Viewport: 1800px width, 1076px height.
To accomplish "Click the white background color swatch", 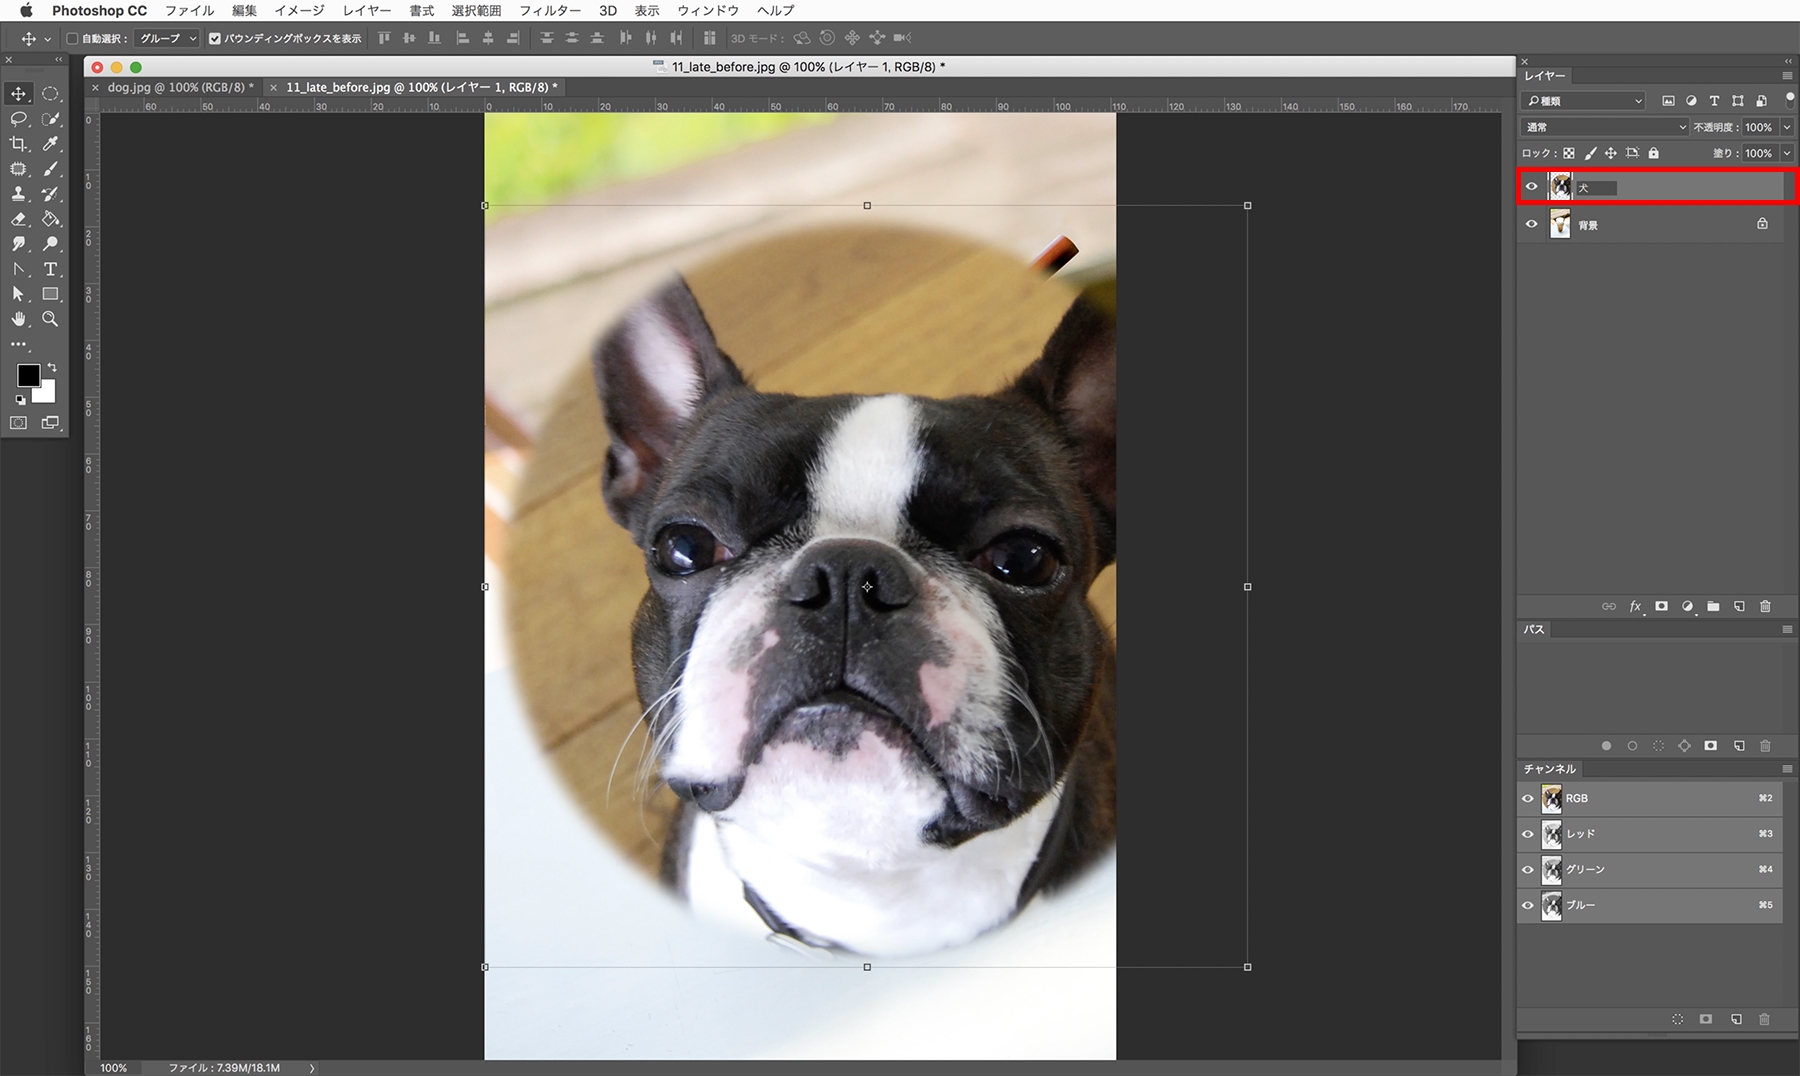I will click(x=47, y=393).
